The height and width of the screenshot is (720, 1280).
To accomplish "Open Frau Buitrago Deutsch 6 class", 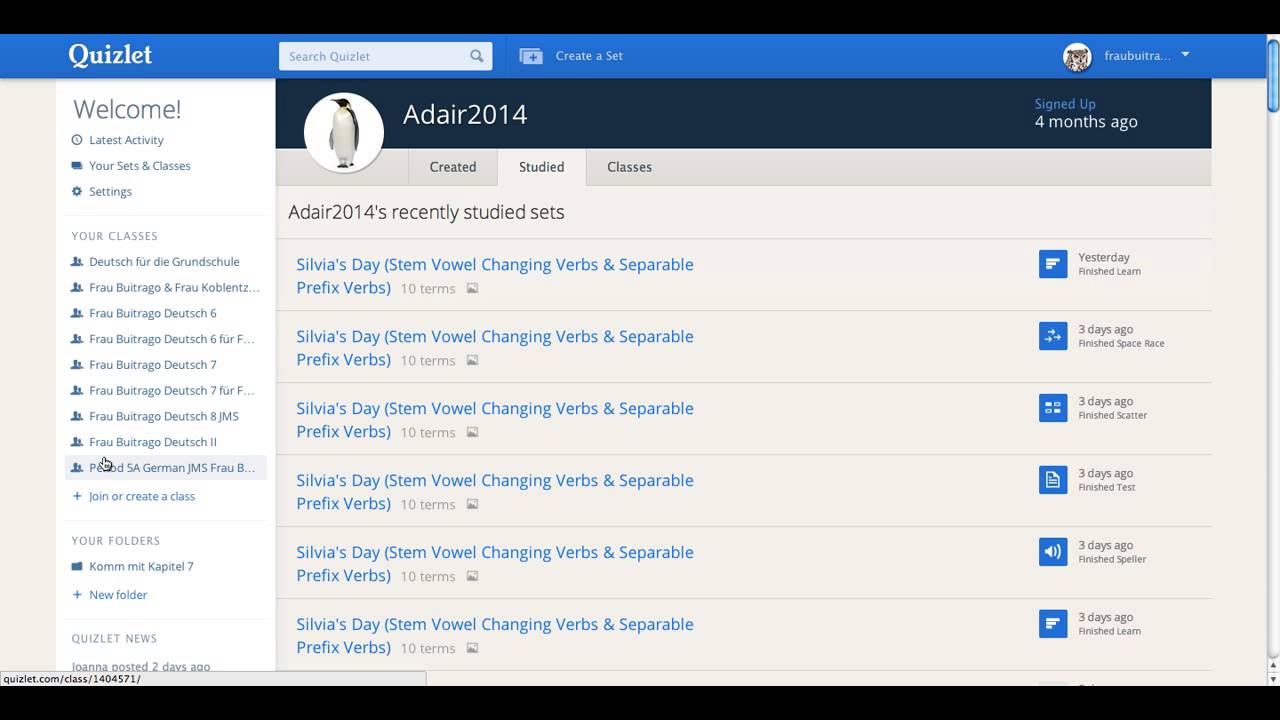I will click(x=152, y=313).
